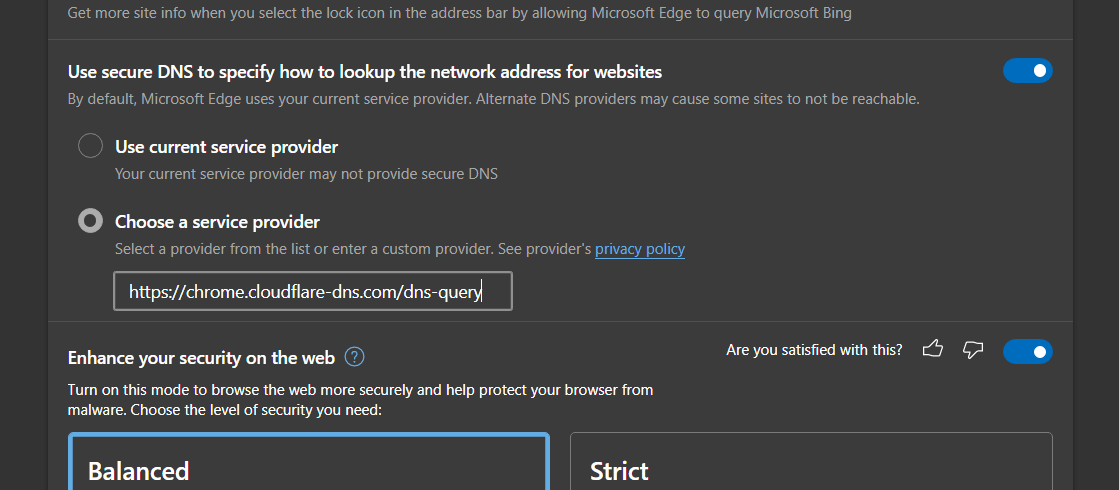Click the thumbs up feedback icon
Screen dimensions: 1119x490
[x=933, y=350]
